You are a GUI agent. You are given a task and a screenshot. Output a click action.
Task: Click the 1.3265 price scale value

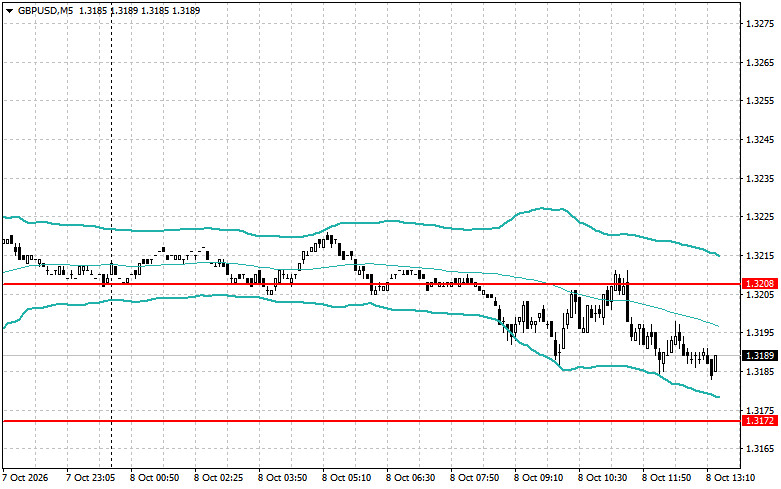click(760, 62)
